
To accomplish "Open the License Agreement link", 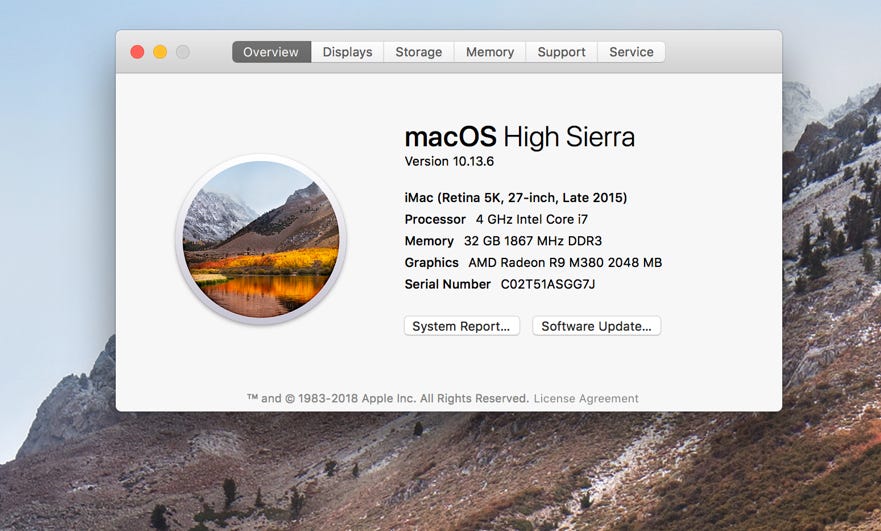I will (586, 398).
